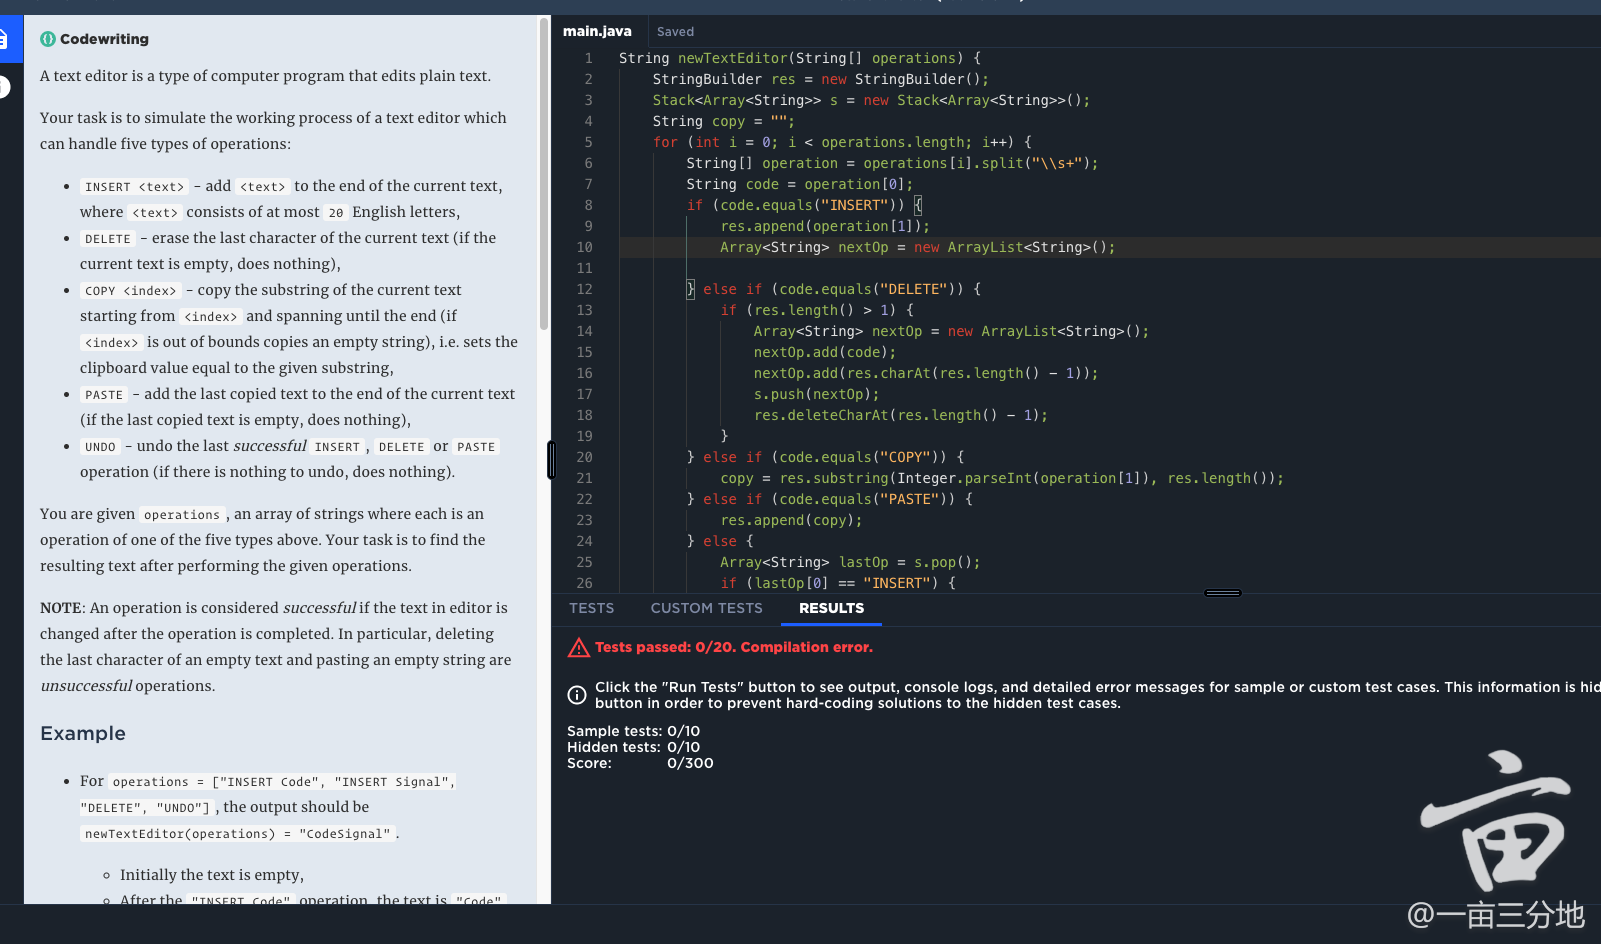Click the lastOp[0] == "INSERT" line

(838, 583)
